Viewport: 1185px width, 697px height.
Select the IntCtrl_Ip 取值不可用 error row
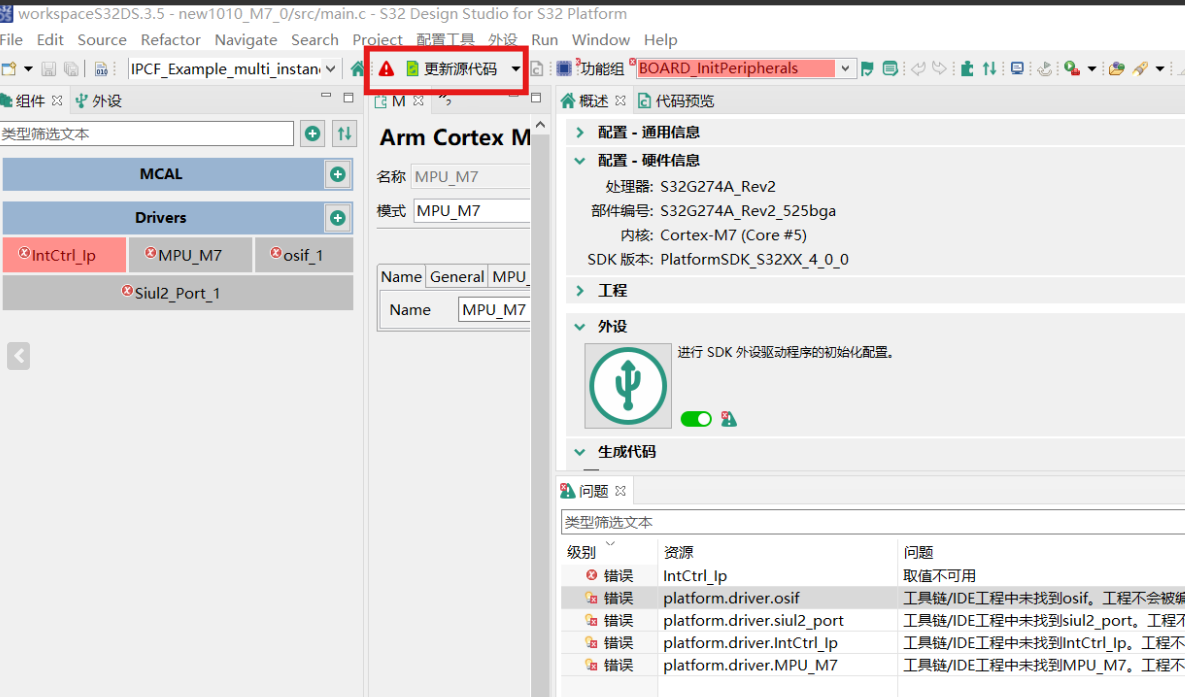click(x=873, y=575)
